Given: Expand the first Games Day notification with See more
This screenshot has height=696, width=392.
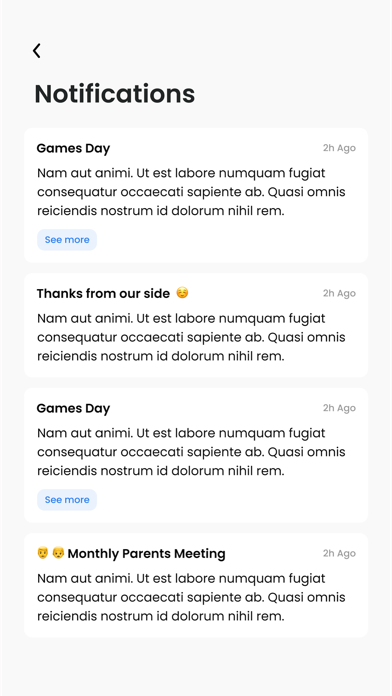Looking at the screenshot, I should point(67,240).
